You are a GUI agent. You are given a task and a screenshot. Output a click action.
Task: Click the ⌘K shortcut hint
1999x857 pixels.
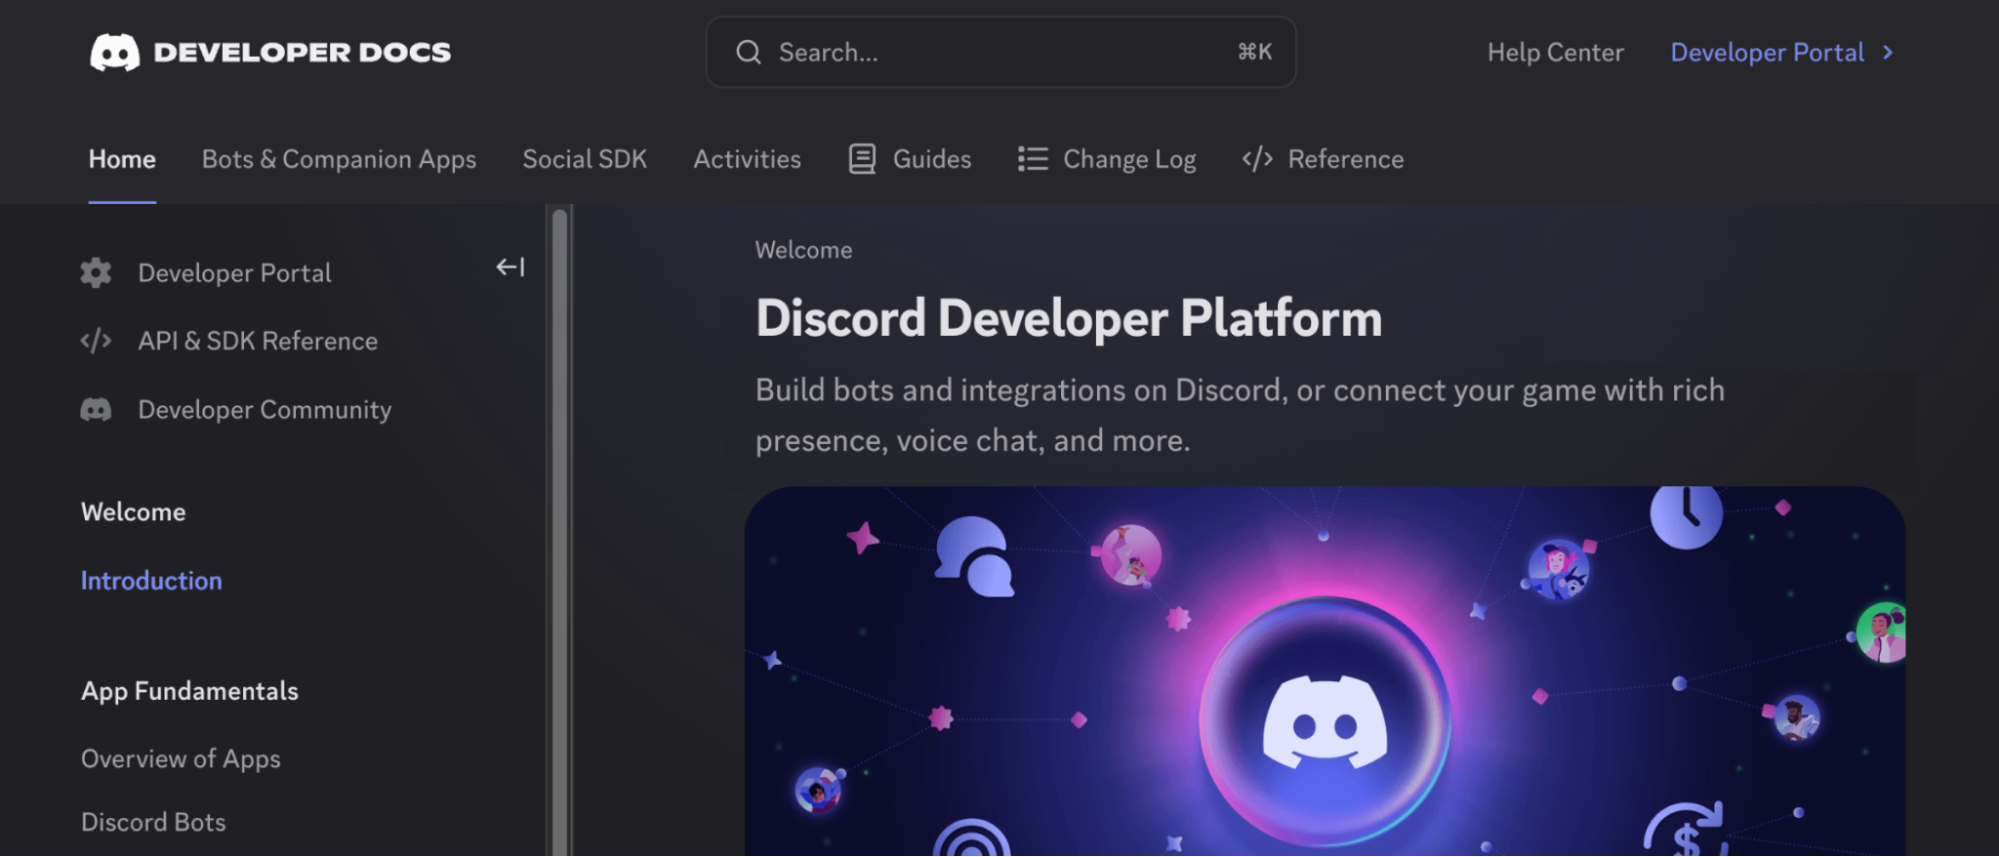[1255, 52]
